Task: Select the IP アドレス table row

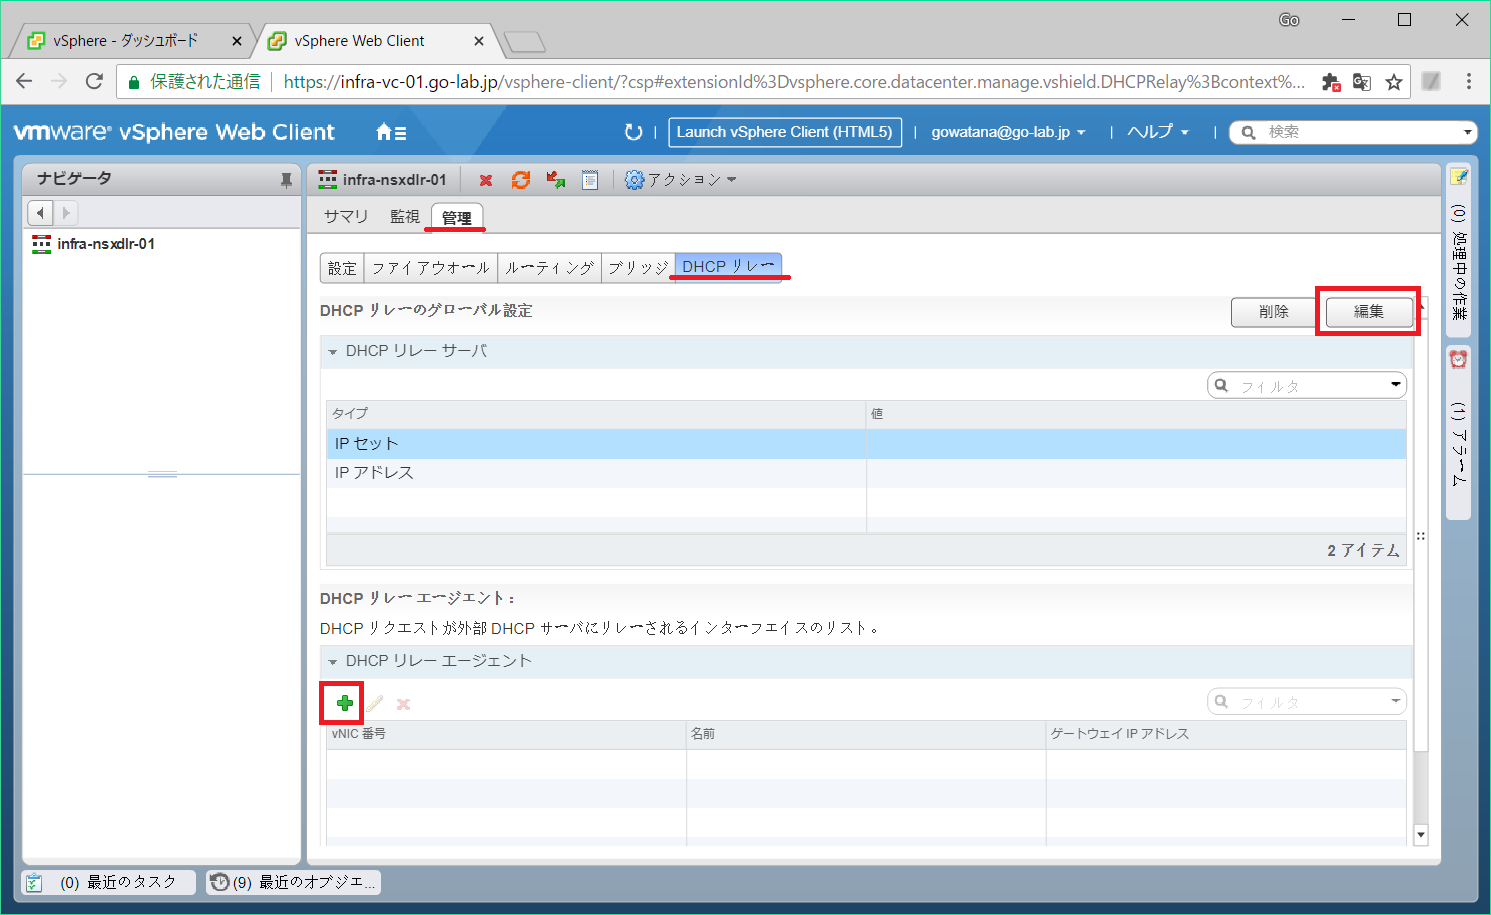Action: (866, 473)
